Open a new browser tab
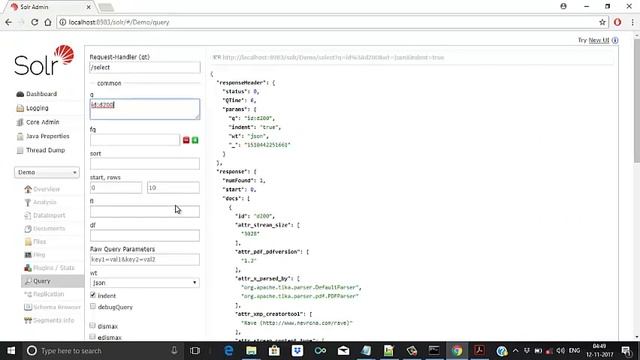The width and height of the screenshot is (640, 360). 106,7
